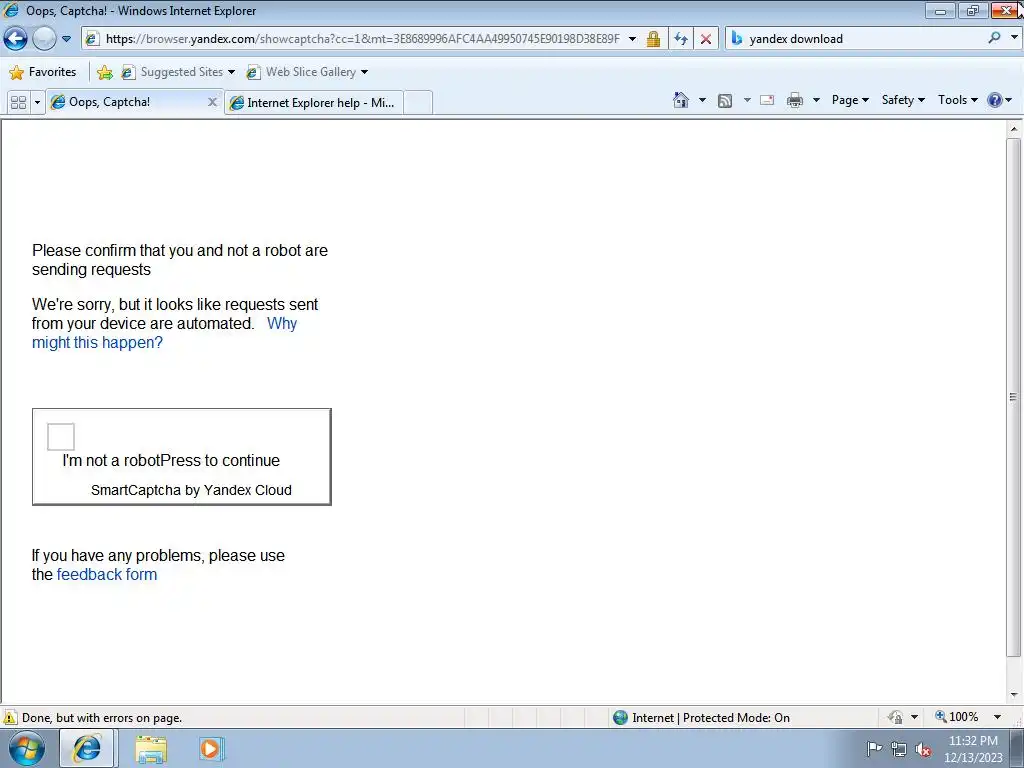Screen dimensions: 1024x768
Task: Click the Action Center flag tray icon
Action: (x=874, y=748)
